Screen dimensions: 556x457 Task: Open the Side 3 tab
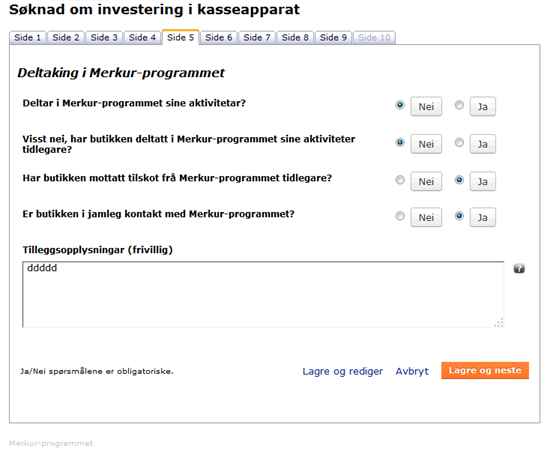[x=104, y=38]
